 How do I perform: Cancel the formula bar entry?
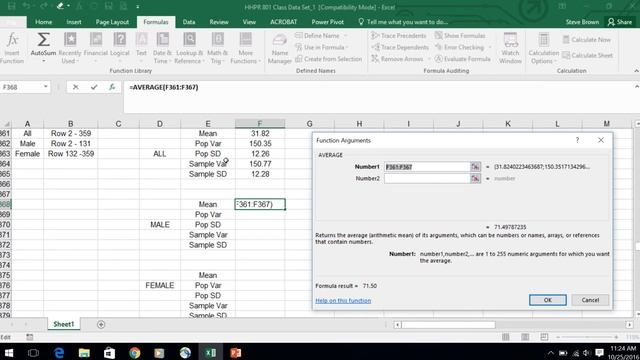[76, 87]
